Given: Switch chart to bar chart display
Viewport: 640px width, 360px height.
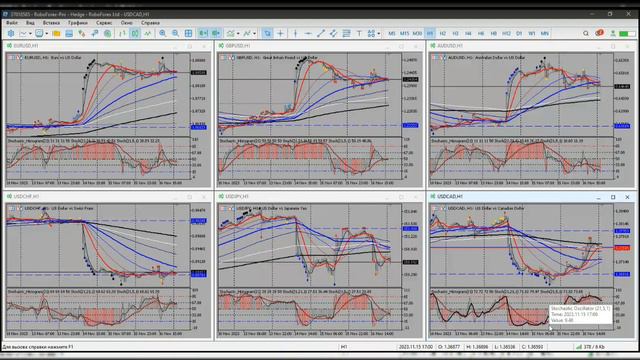Looking at the screenshot, I should tap(122, 33).
